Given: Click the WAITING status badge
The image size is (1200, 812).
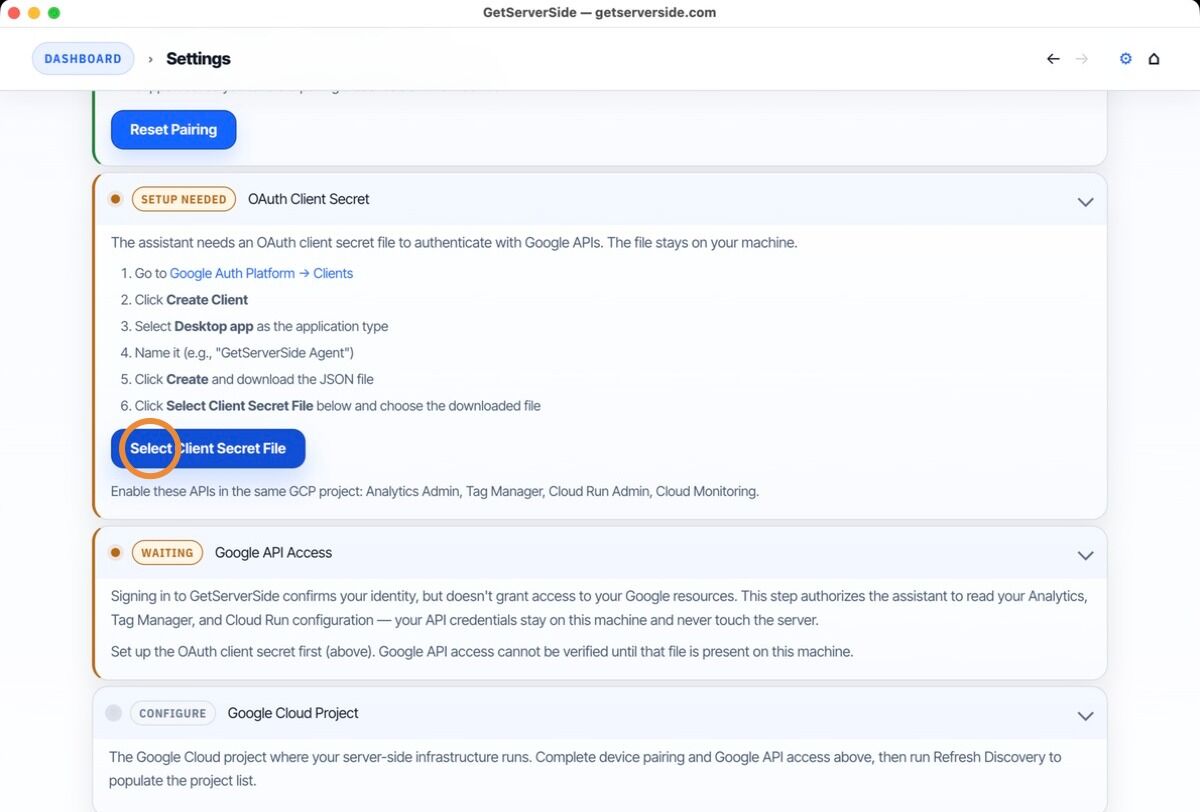Looking at the screenshot, I should point(167,552).
